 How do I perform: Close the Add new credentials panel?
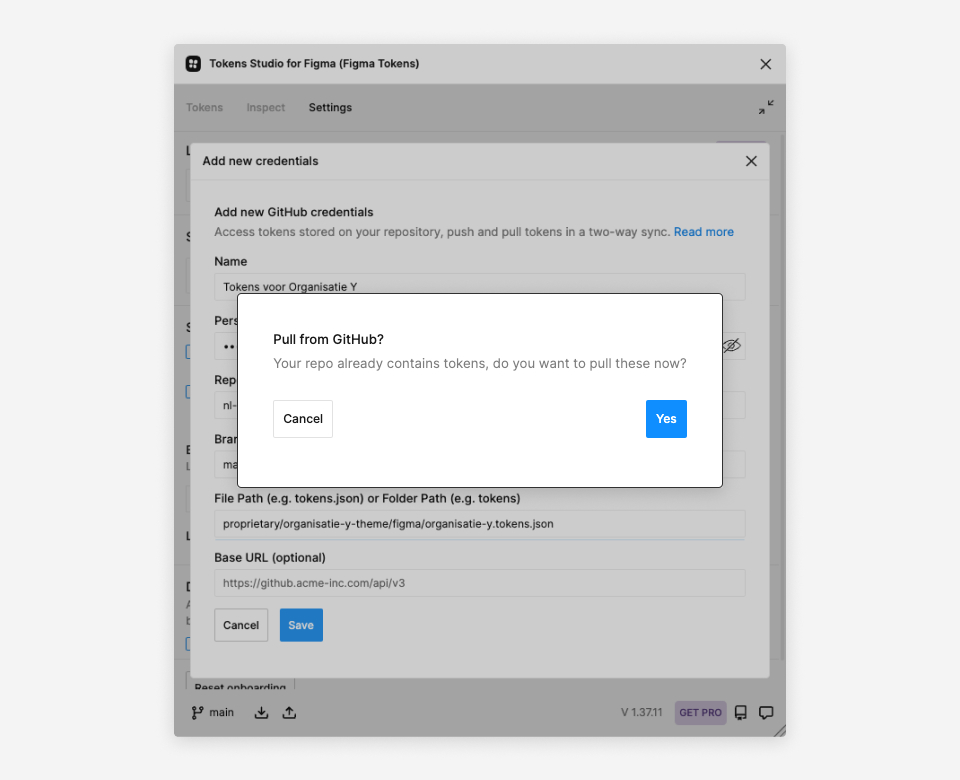pyautogui.click(x=751, y=161)
